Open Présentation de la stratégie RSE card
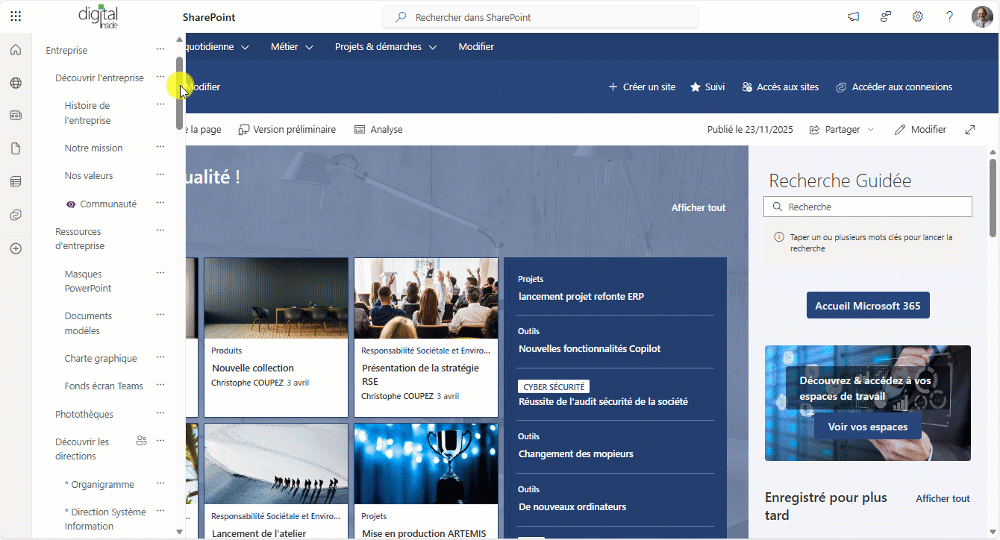This screenshot has height=540, width=1000. click(x=426, y=337)
